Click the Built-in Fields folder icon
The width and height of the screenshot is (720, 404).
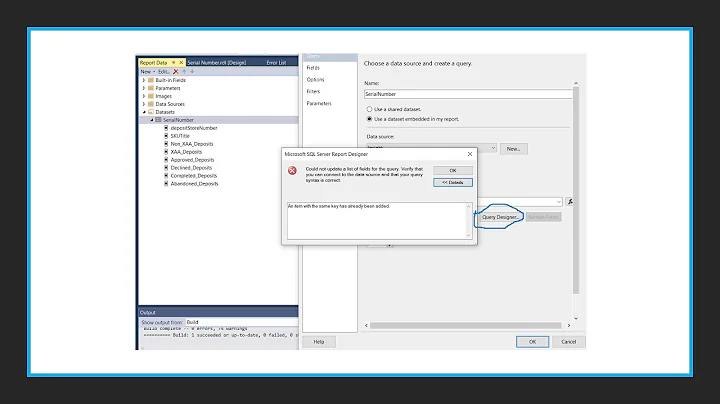click(151, 80)
